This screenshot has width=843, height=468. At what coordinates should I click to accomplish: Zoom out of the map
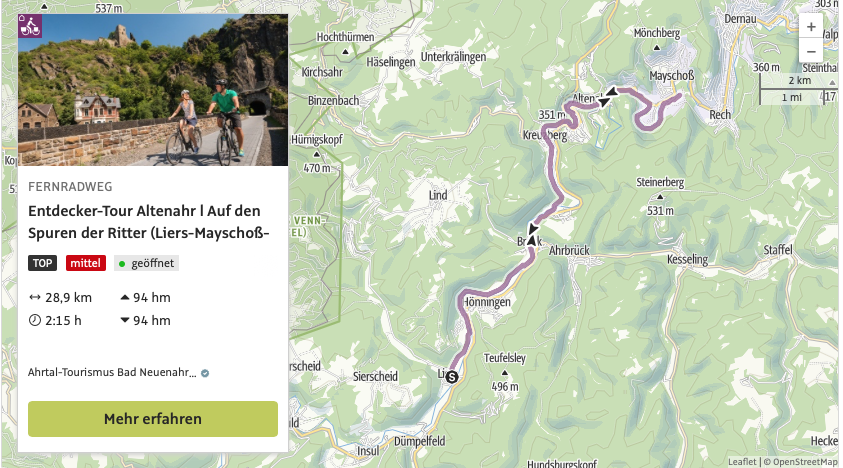(x=811, y=51)
